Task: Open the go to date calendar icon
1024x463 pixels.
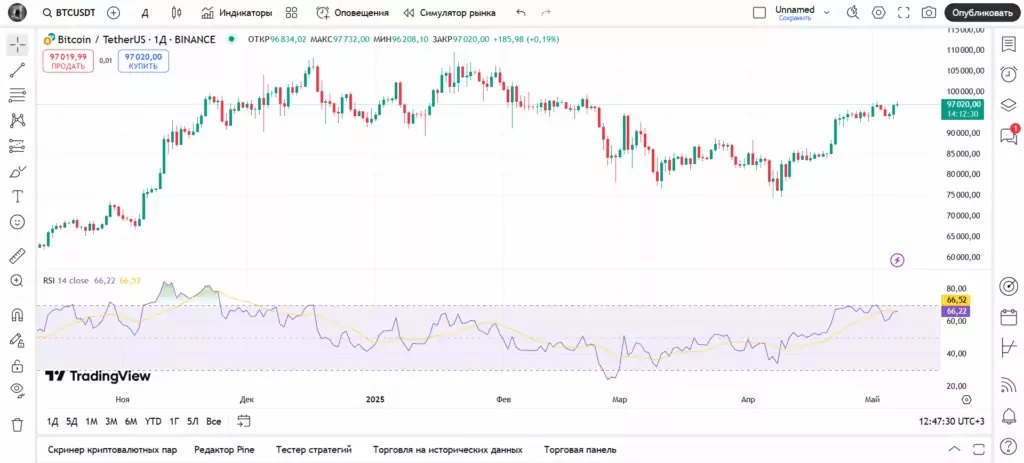Action: tap(244, 421)
